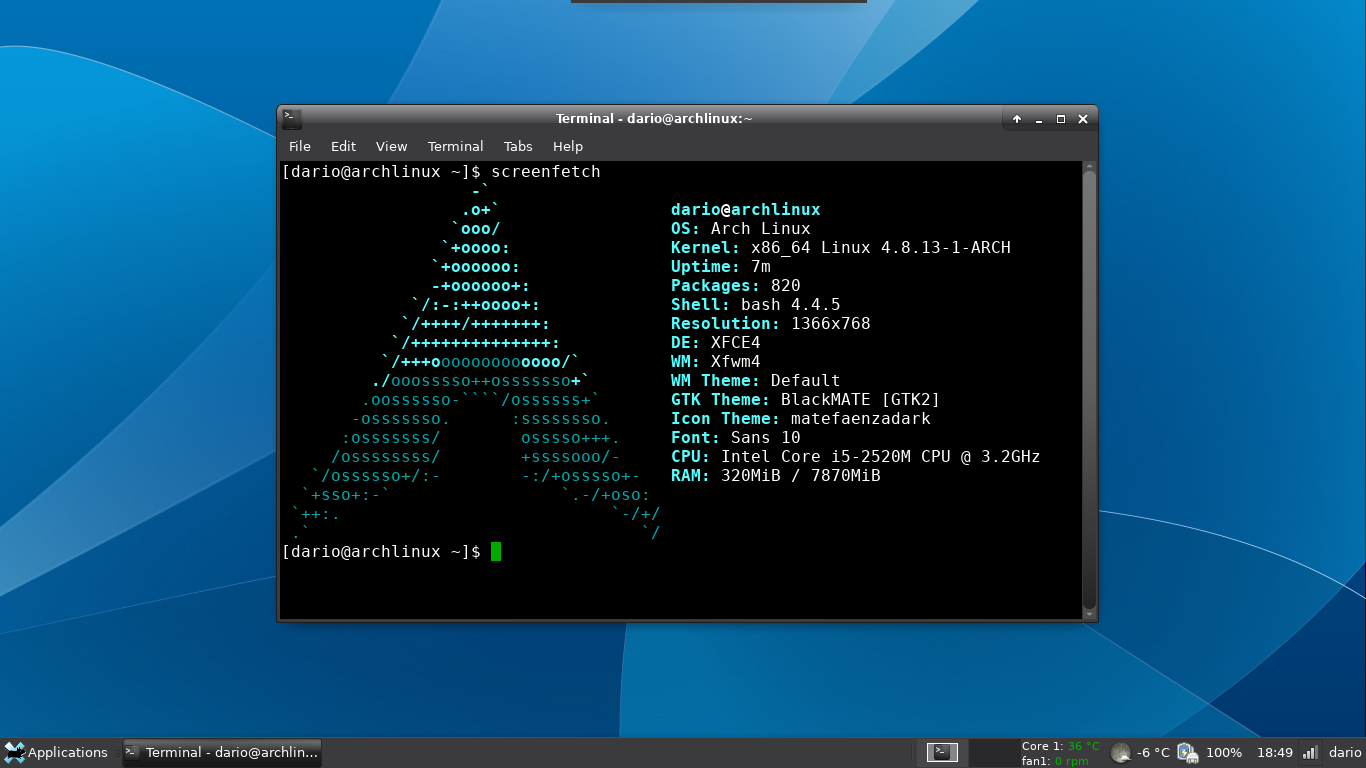Click the CPU: Intel Core i5-2520M line
The height and width of the screenshot is (768, 1366).
tap(856, 457)
